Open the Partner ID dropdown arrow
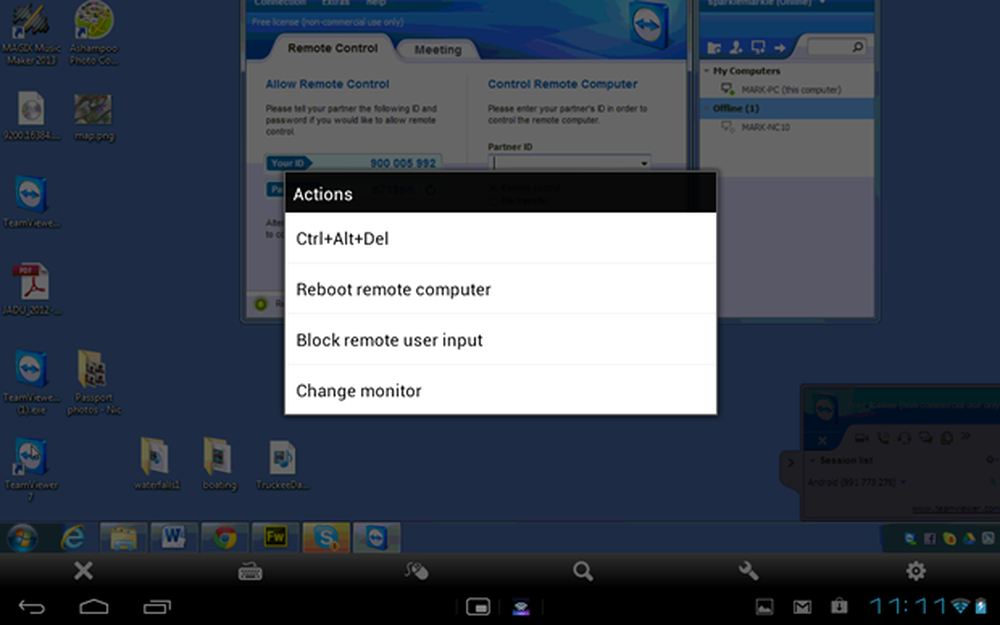Image resolution: width=1000 pixels, height=625 pixels. click(x=644, y=163)
